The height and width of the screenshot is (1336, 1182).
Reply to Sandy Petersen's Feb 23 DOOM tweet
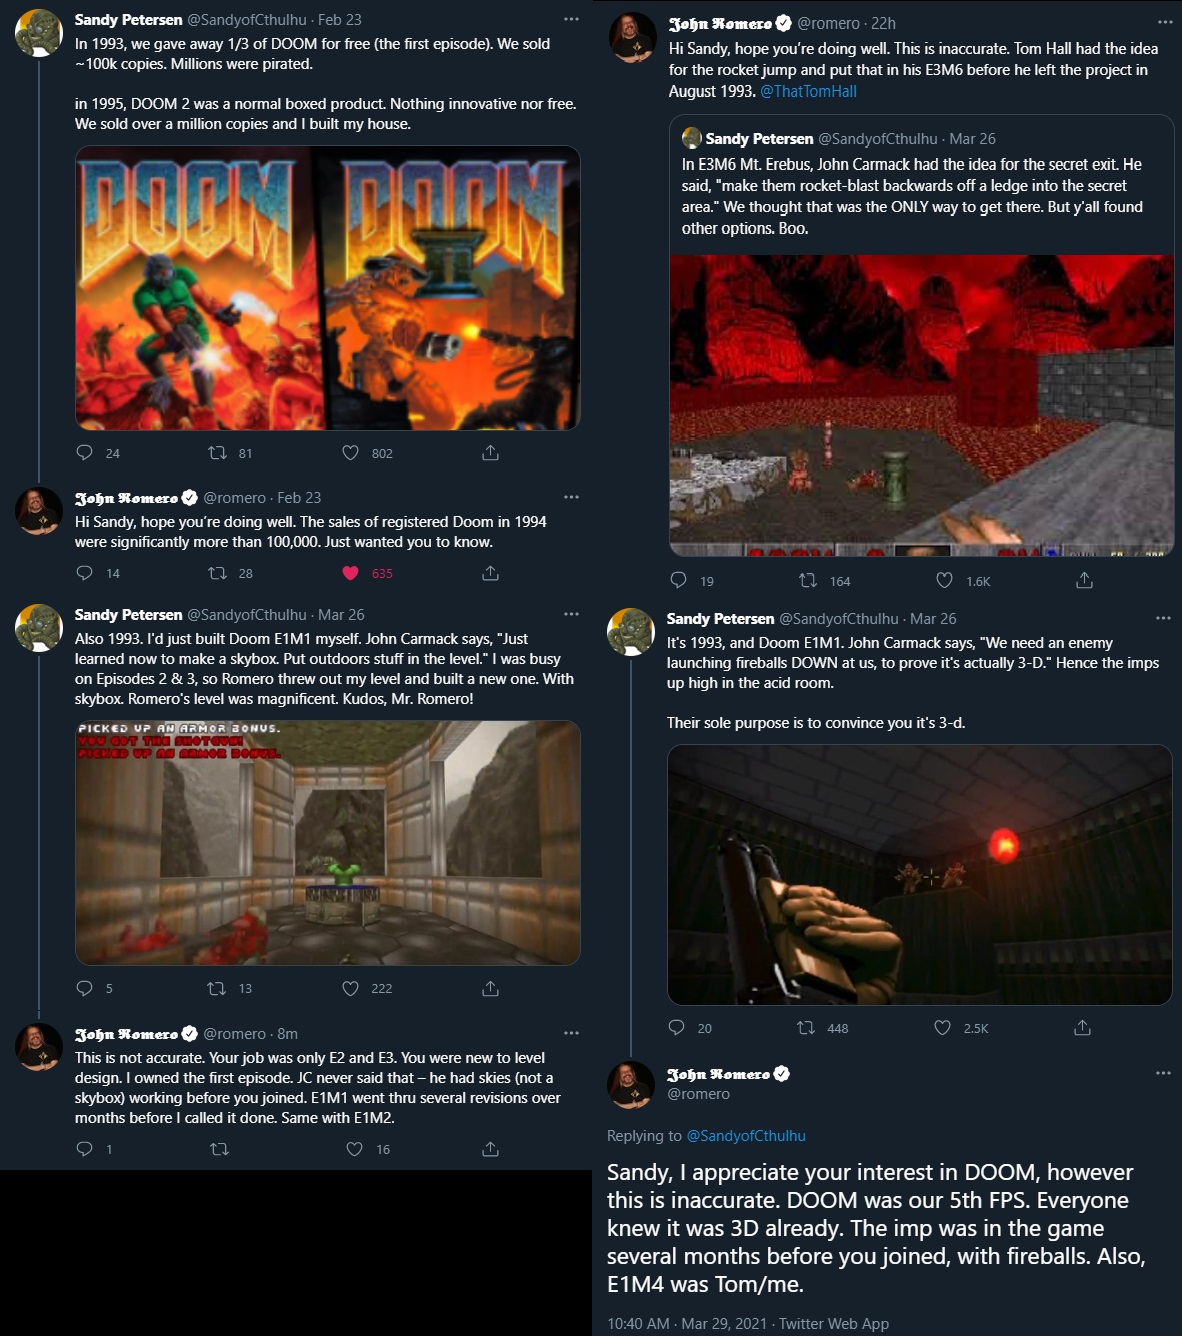click(85, 453)
